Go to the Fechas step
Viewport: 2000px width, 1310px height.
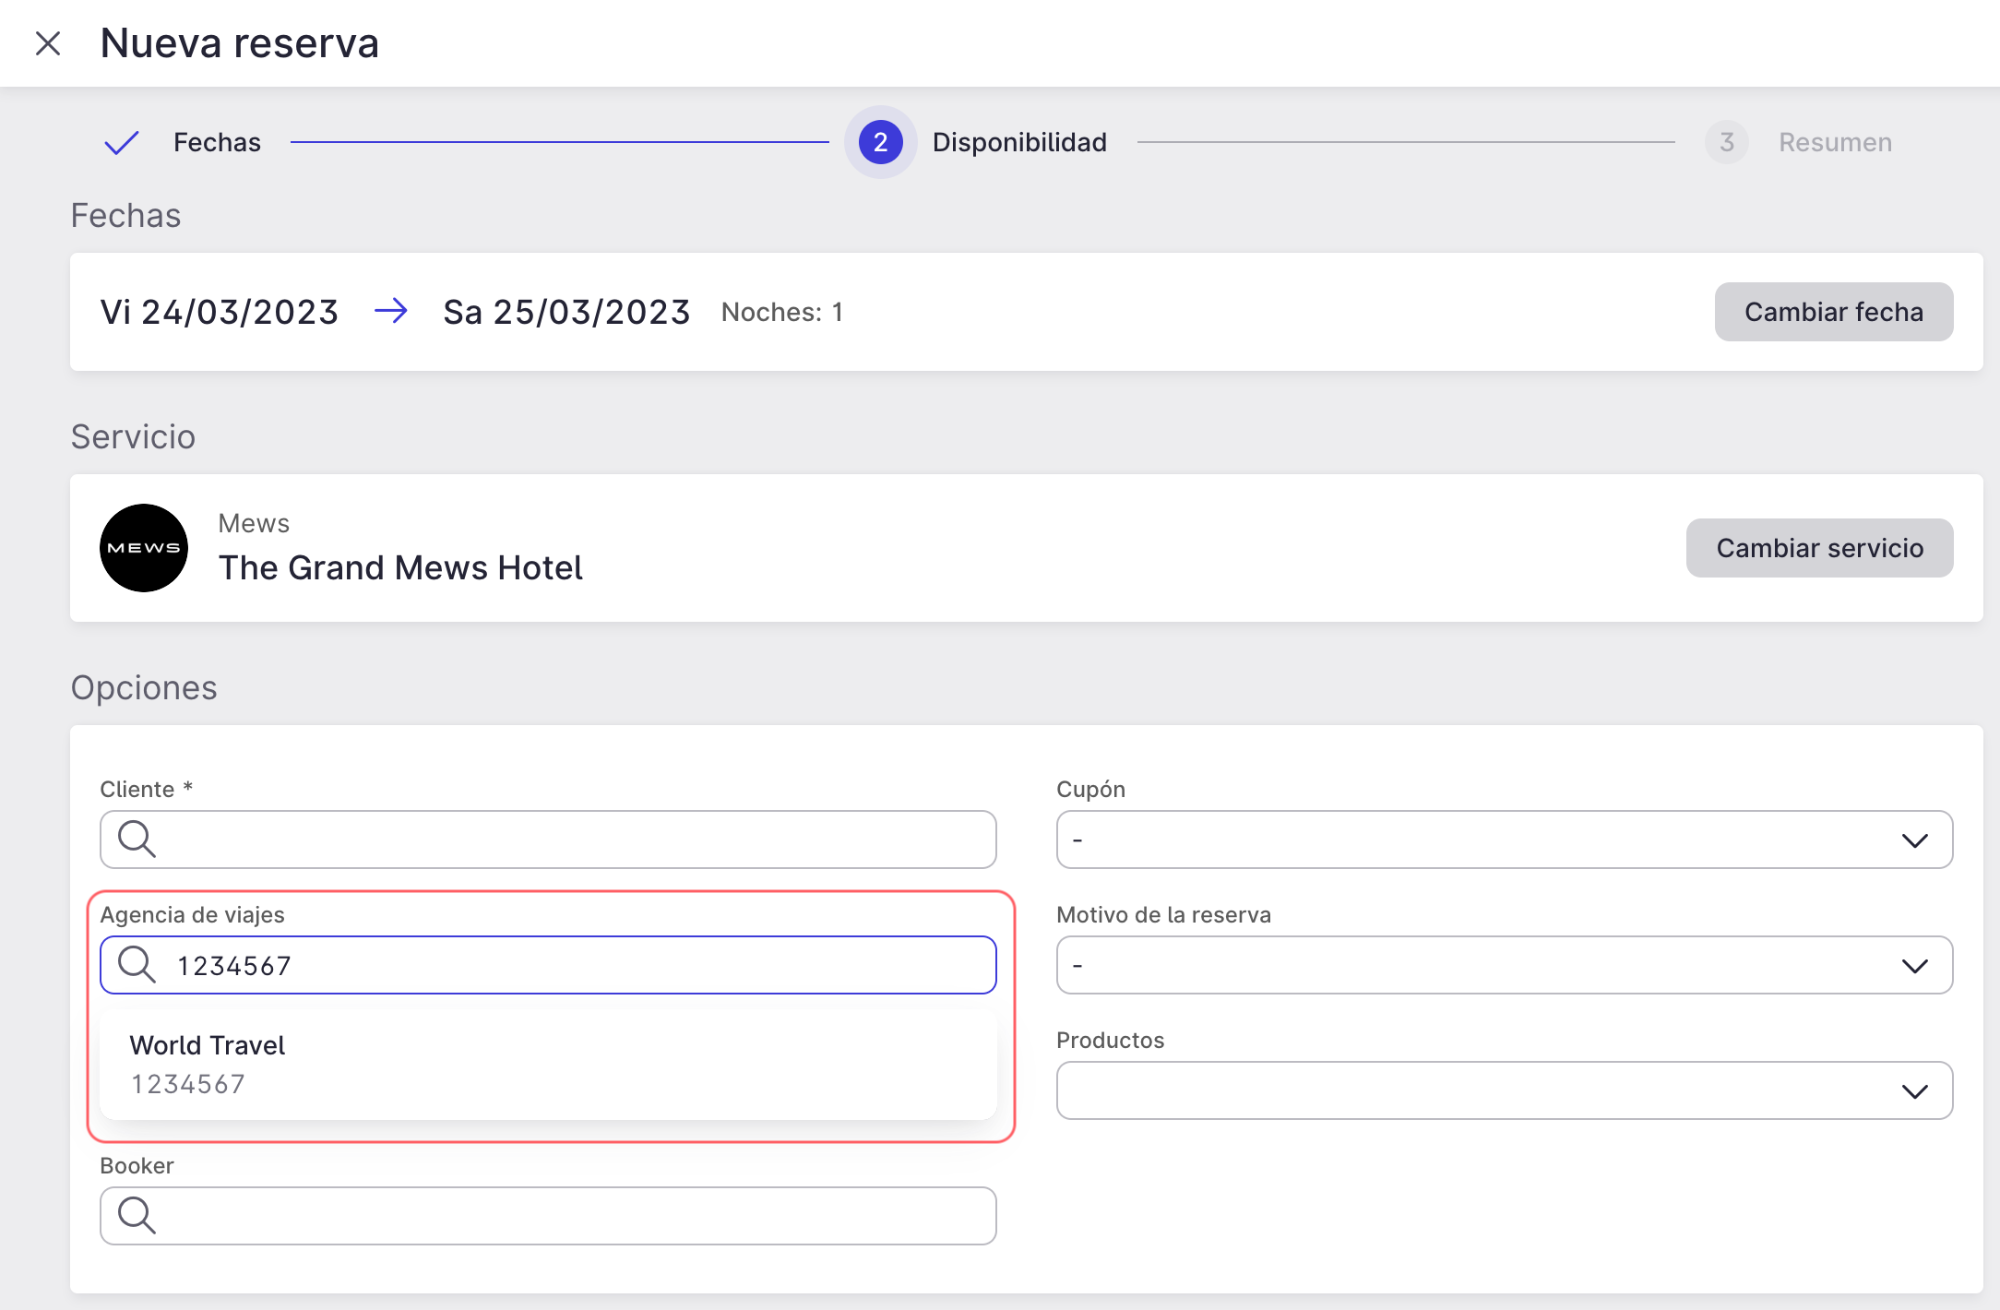(x=217, y=143)
